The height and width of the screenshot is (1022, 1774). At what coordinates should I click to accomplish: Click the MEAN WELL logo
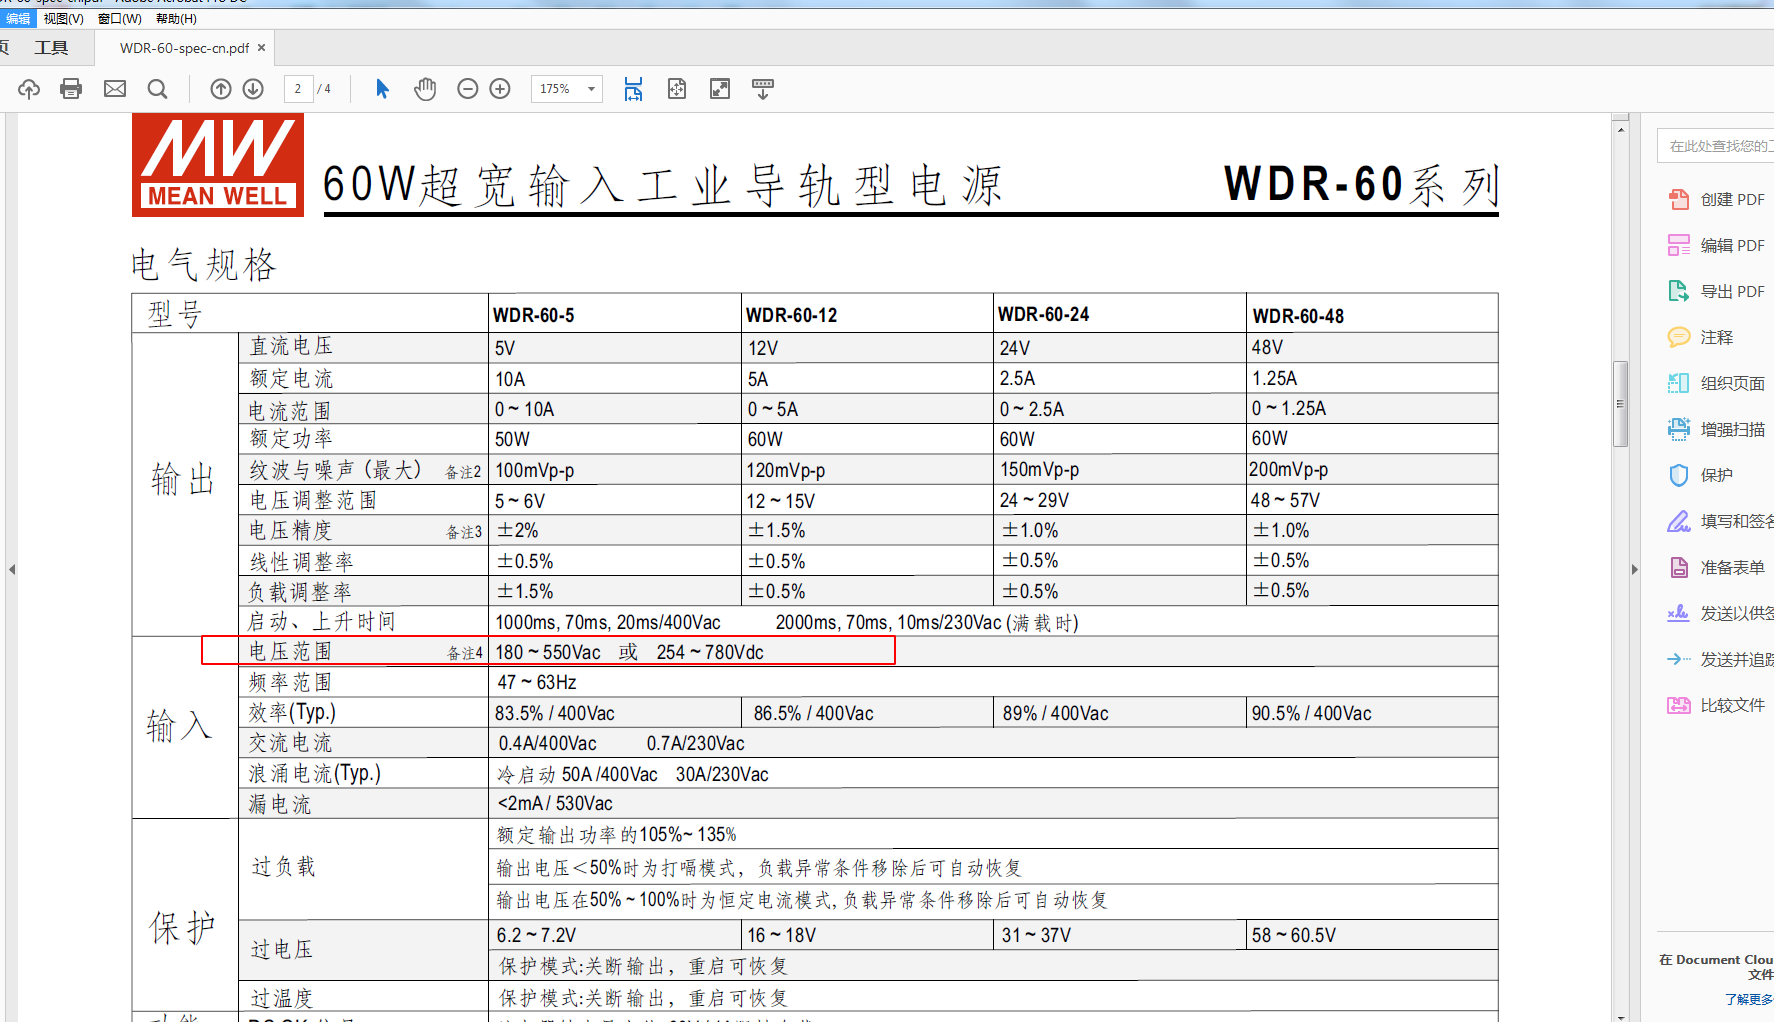(x=218, y=165)
